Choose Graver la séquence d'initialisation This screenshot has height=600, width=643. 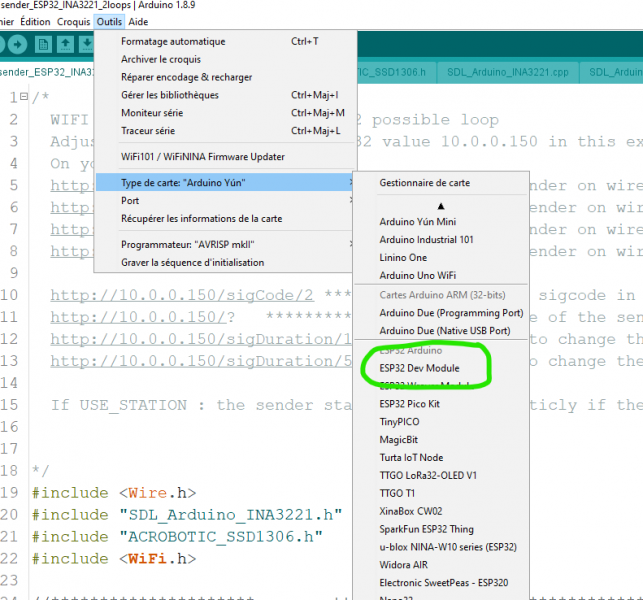click(x=224, y=262)
